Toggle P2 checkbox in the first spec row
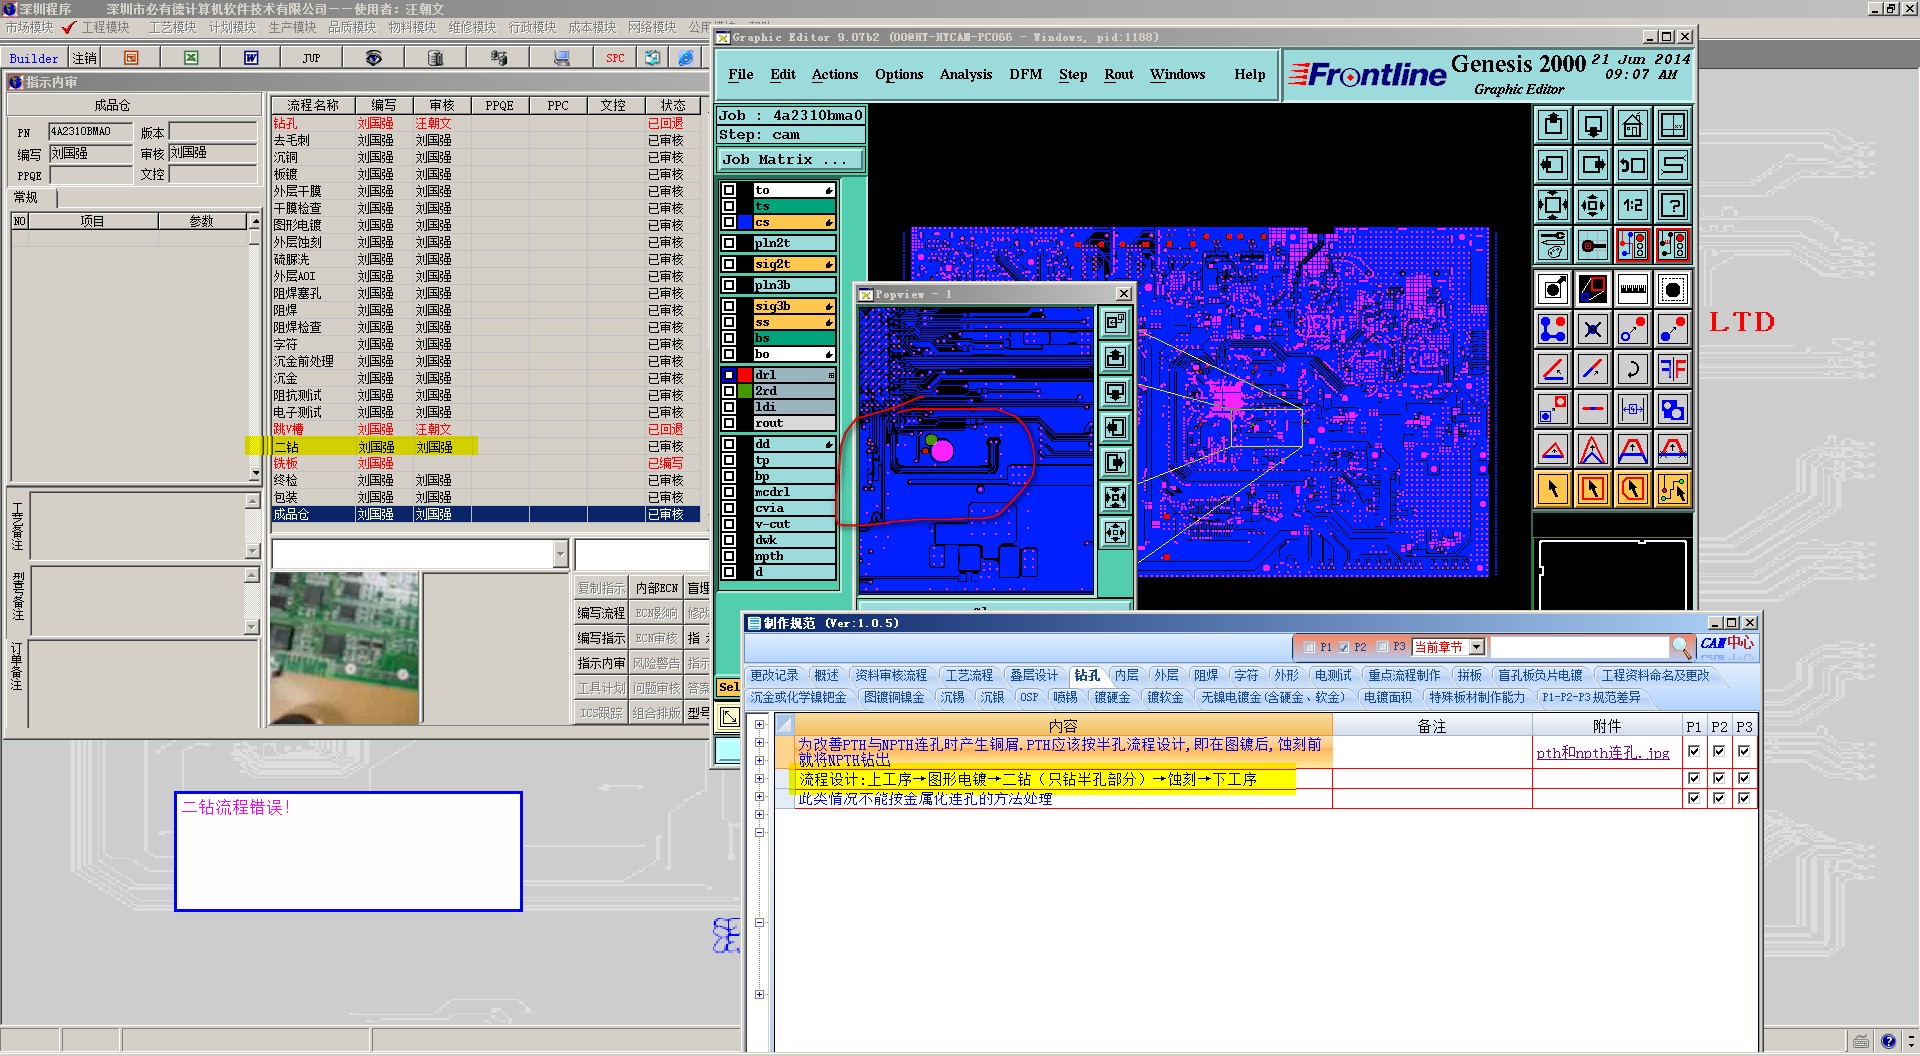 (1719, 751)
